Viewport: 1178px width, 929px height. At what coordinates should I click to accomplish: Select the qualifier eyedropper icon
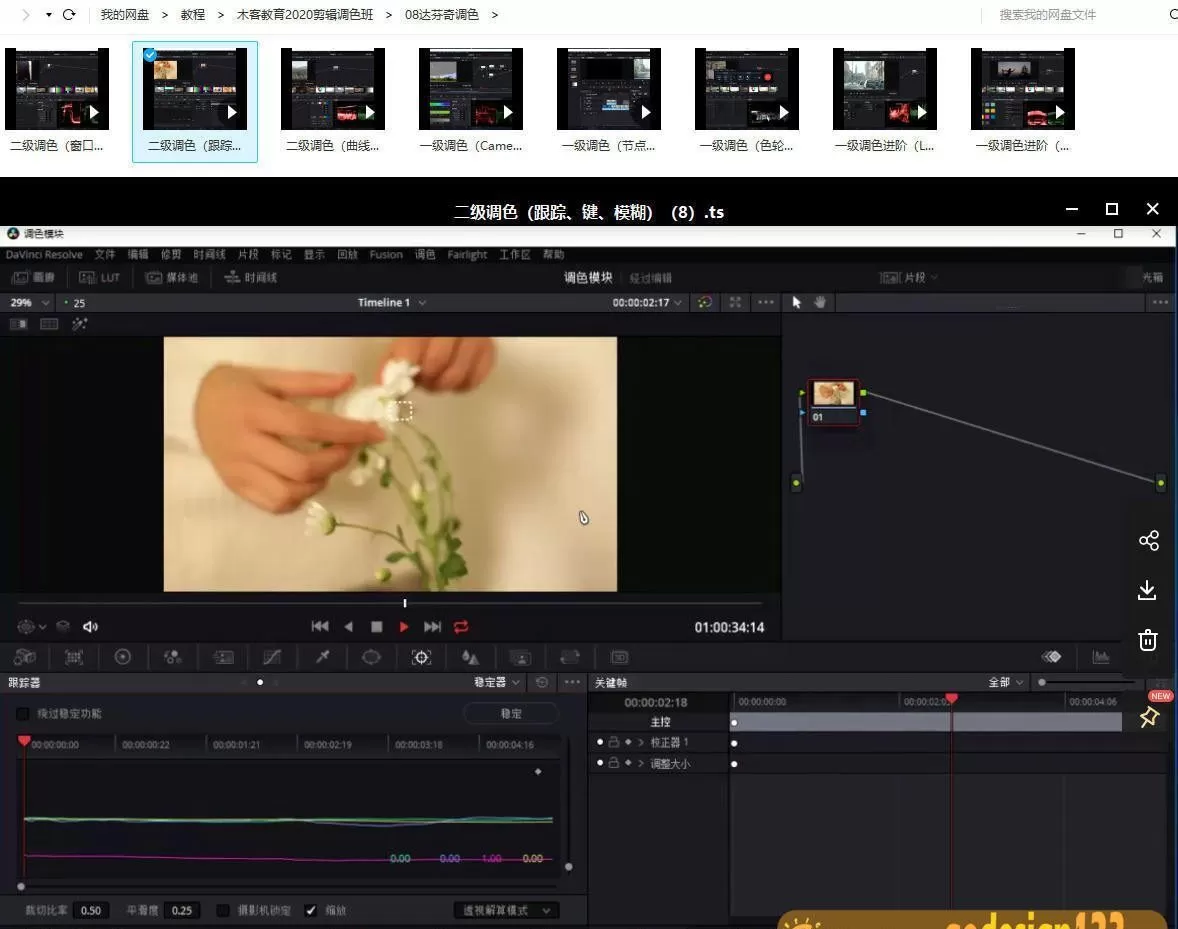pyautogui.click(x=322, y=657)
